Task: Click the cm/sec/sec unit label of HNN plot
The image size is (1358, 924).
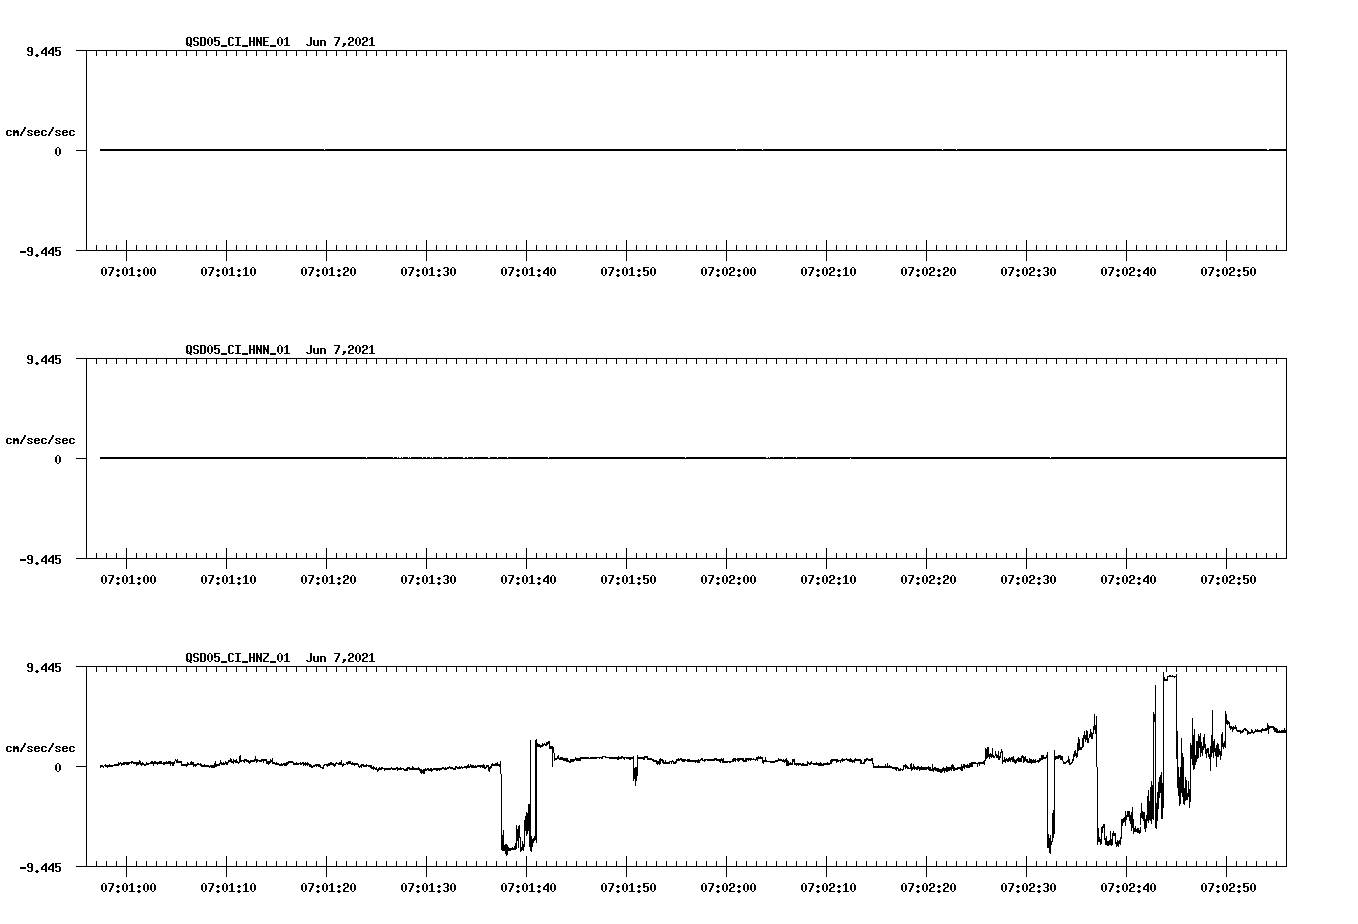Action: click(40, 440)
